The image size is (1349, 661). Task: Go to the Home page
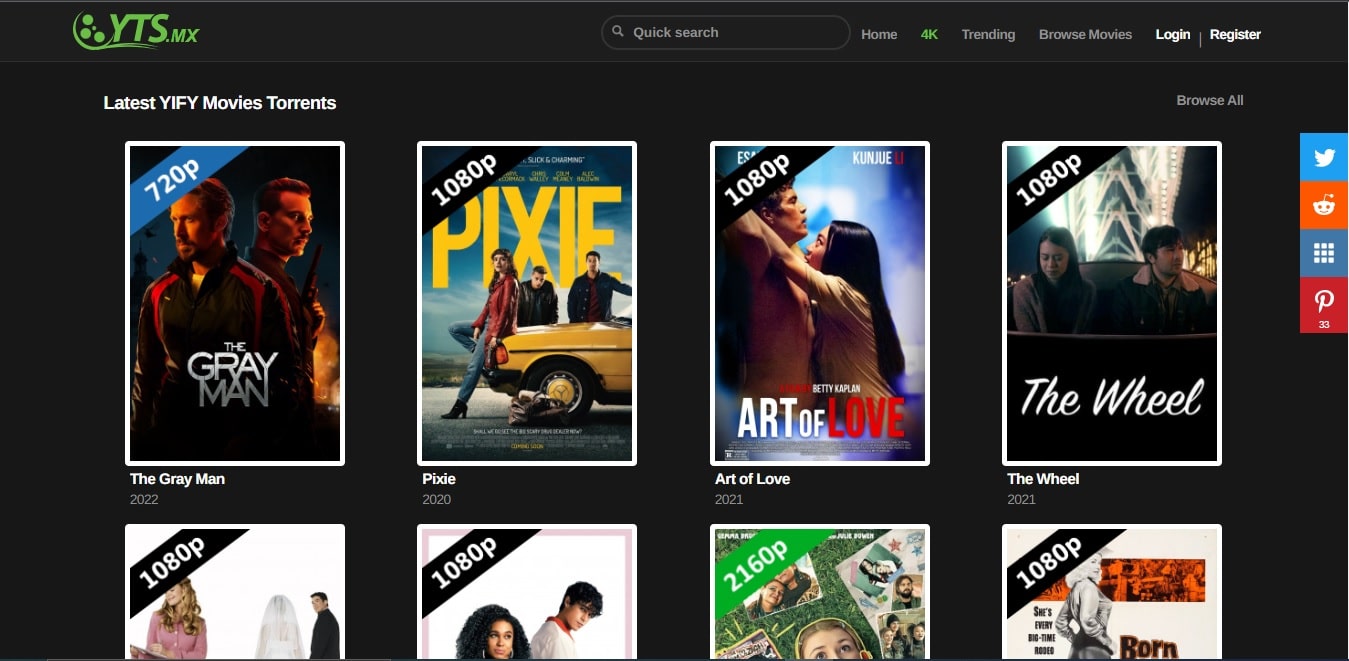coord(879,34)
